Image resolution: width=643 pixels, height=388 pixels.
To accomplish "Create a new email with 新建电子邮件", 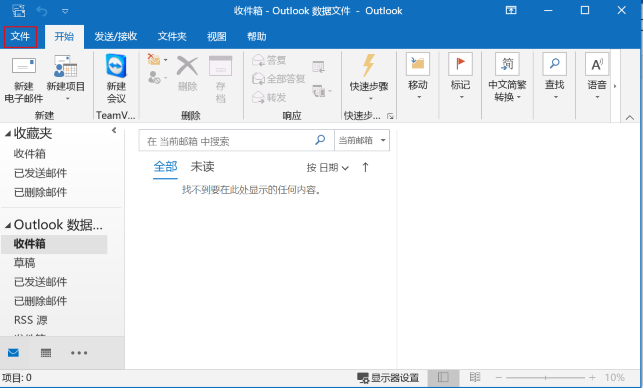I will (23, 79).
